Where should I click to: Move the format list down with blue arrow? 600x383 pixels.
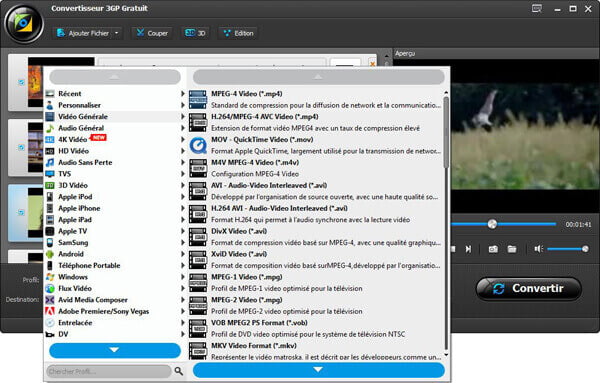tap(318, 370)
